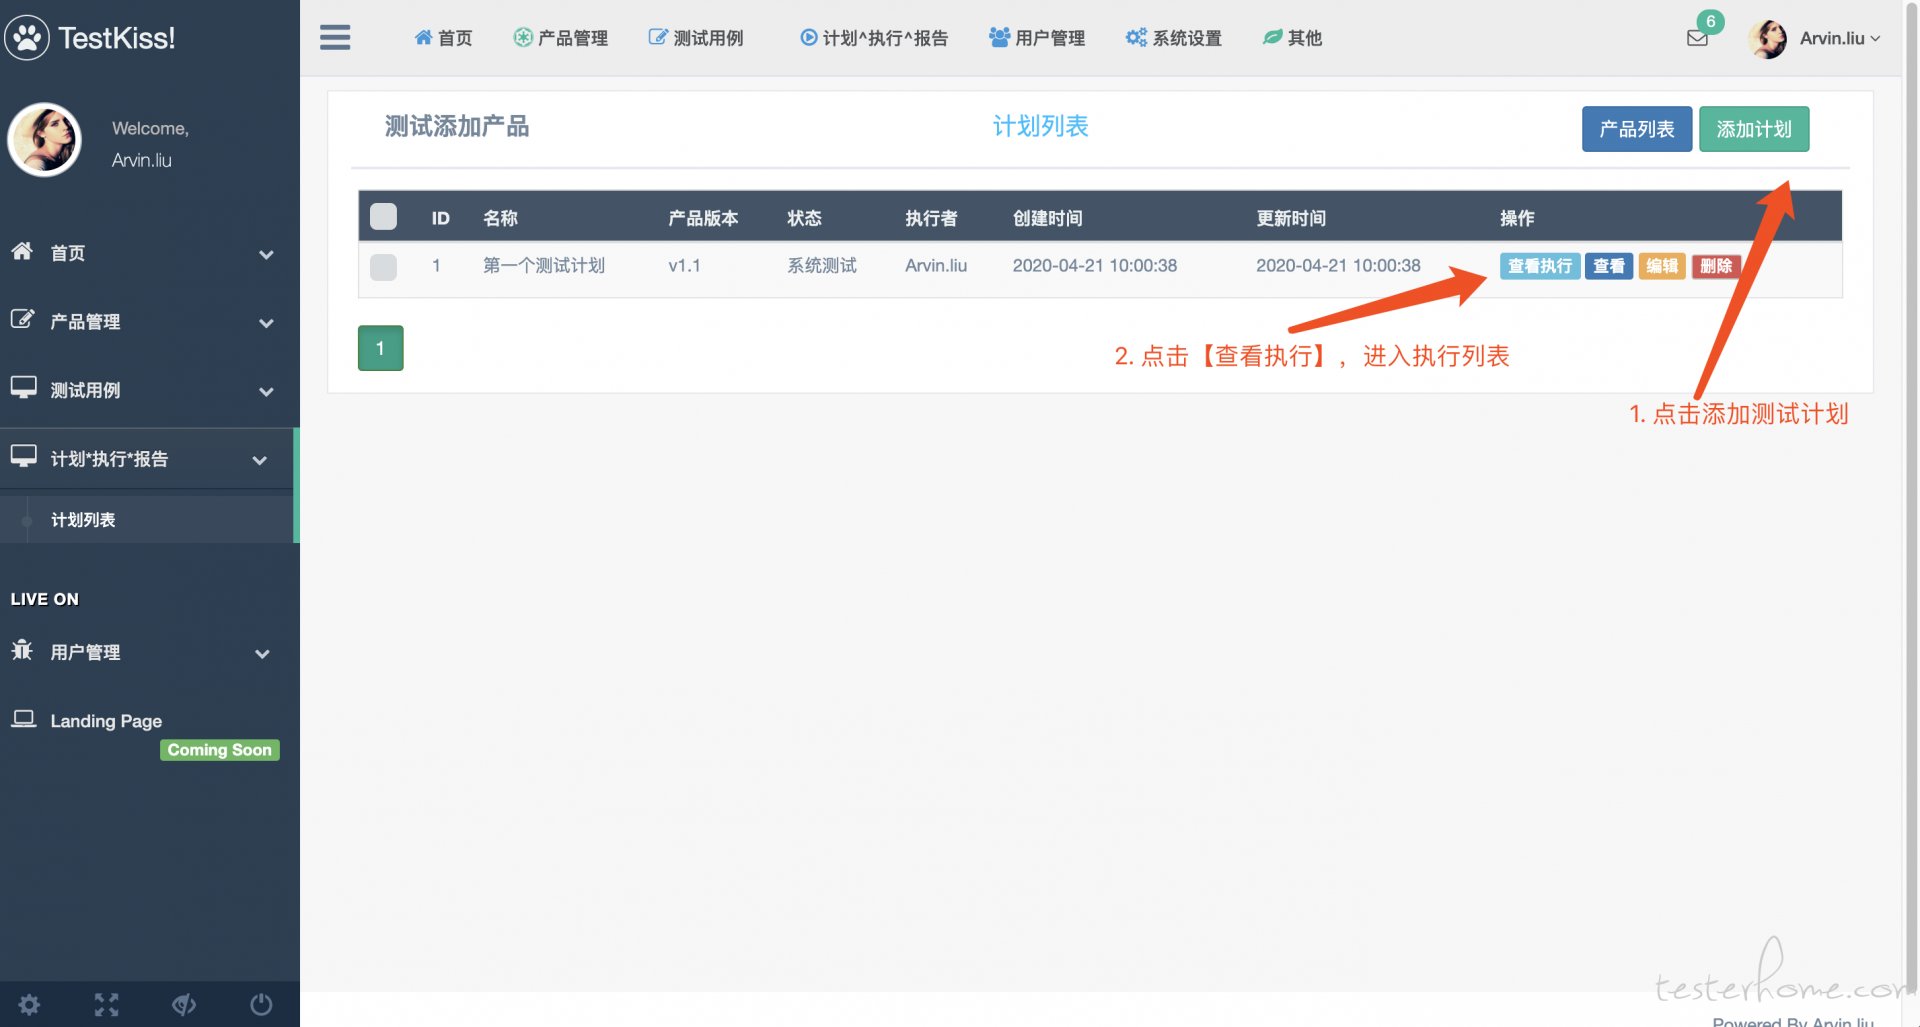Open 测试用例 in top navigation
1920x1027 pixels.
coord(696,38)
